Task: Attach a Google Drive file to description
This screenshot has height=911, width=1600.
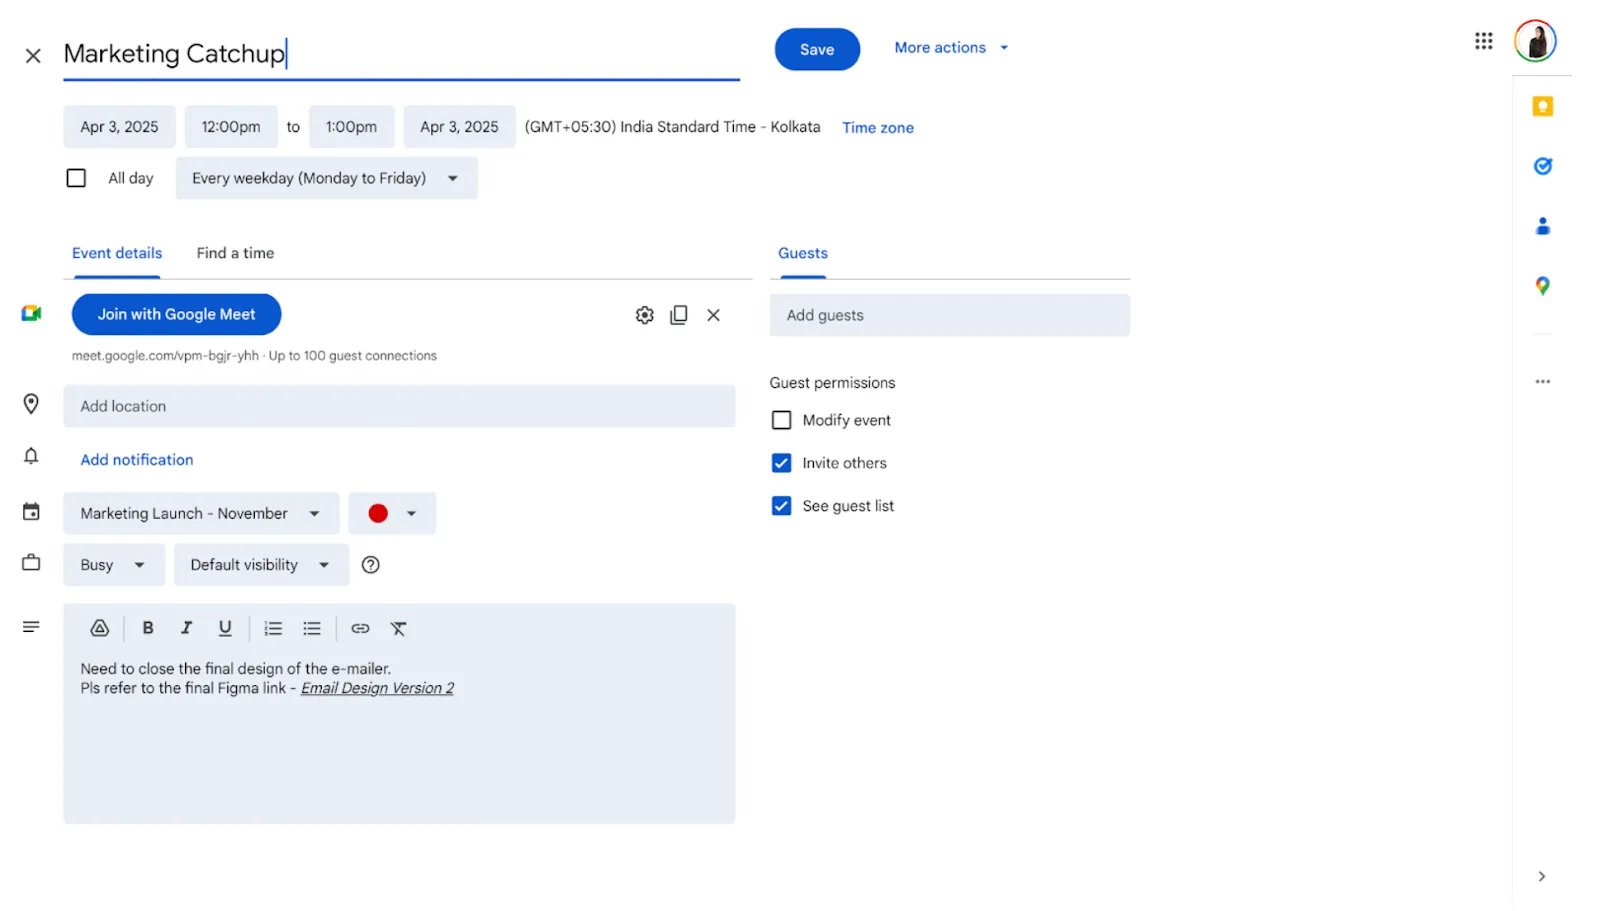Action: pyautogui.click(x=99, y=628)
